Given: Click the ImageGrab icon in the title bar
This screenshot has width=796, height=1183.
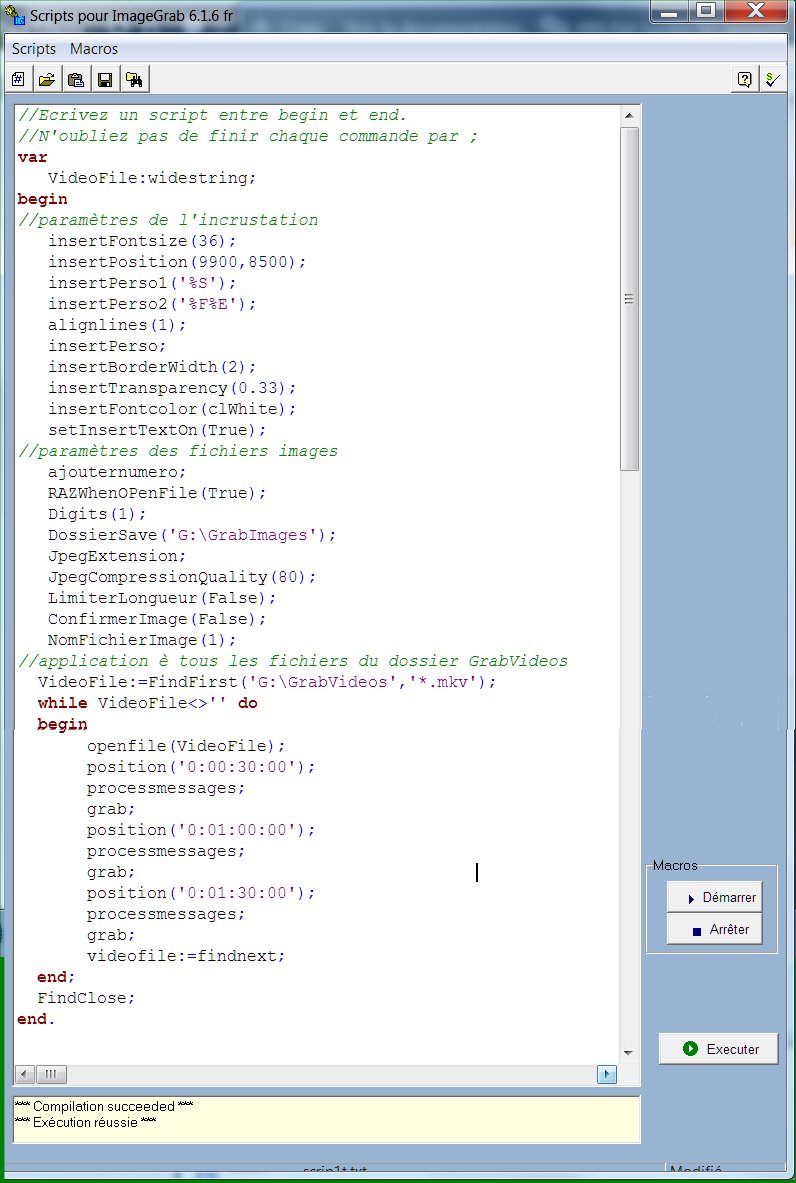Looking at the screenshot, I should 15,15.
